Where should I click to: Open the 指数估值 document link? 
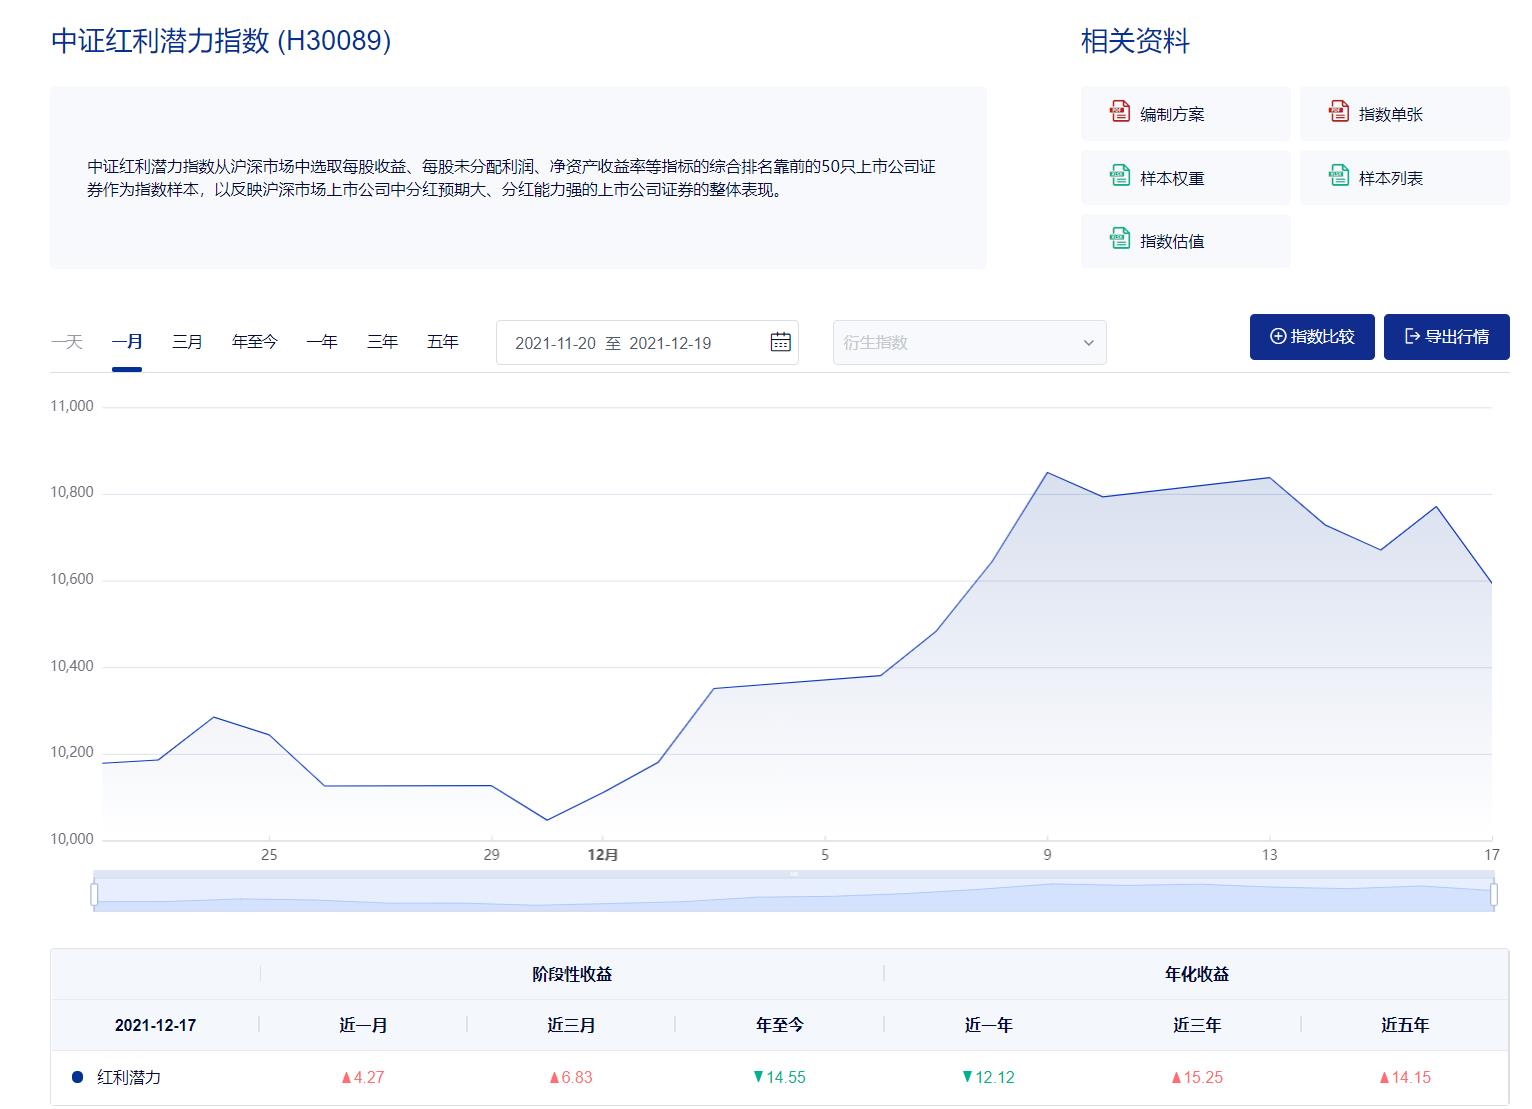point(1172,241)
